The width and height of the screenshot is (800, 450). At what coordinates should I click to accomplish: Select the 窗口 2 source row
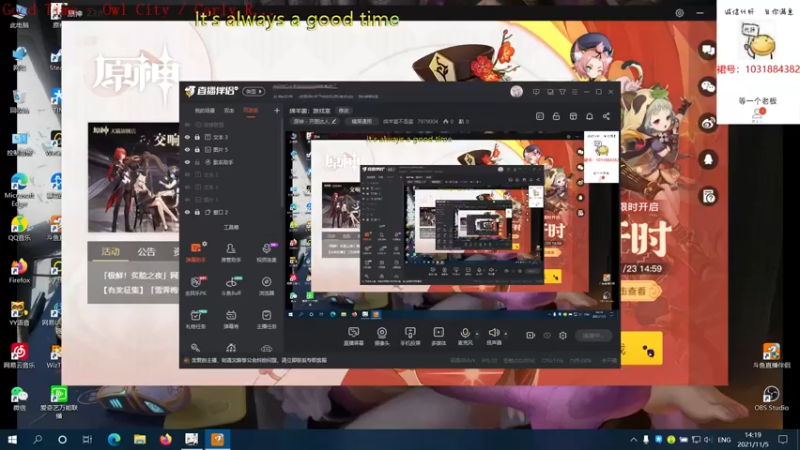pos(231,212)
